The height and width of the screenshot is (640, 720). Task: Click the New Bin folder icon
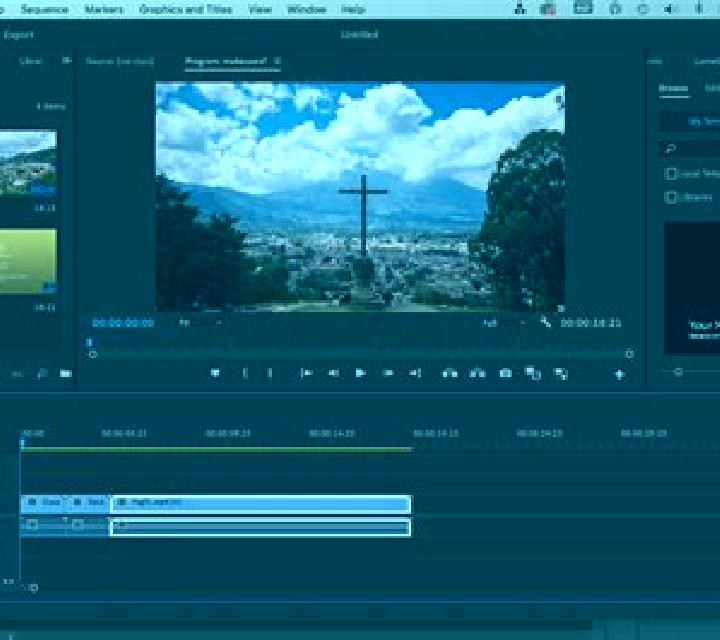click(x=66, y=374)
